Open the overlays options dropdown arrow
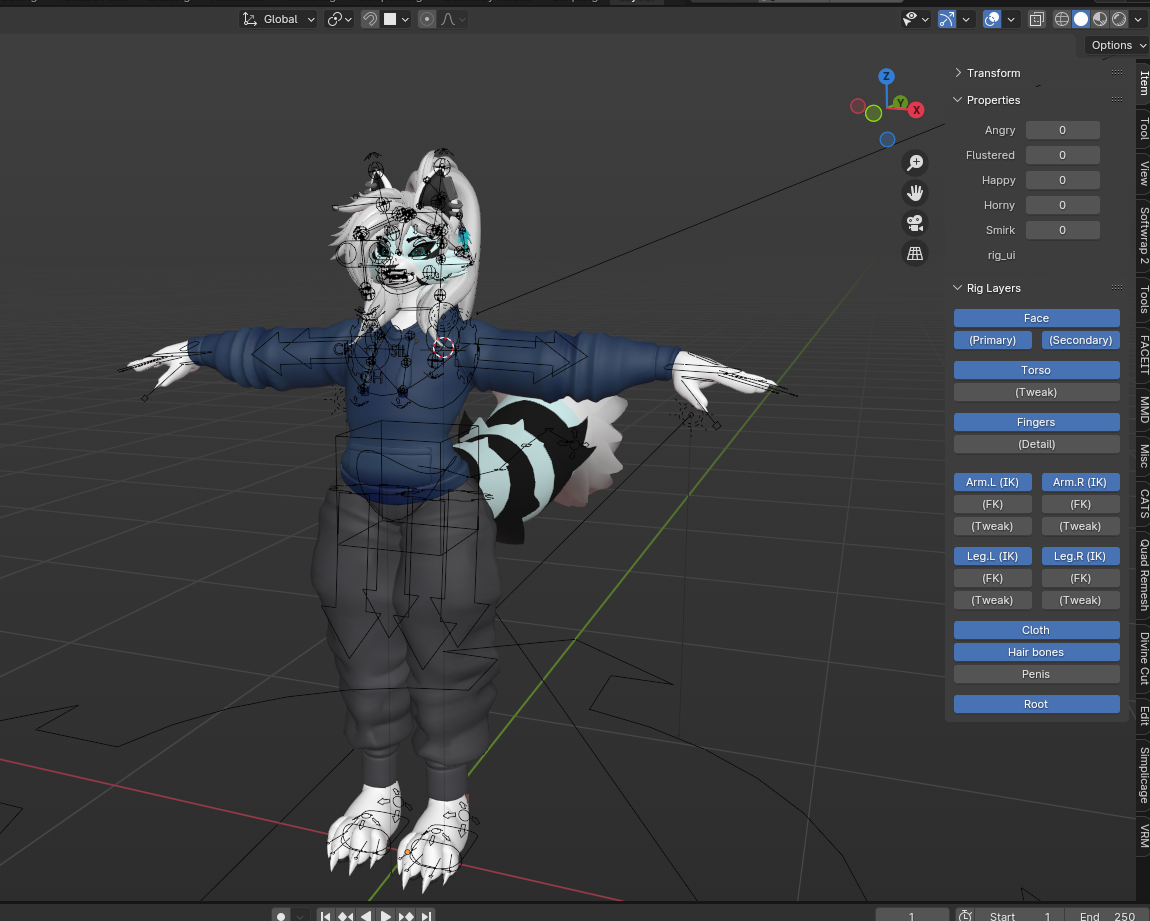 point(1011,19)
